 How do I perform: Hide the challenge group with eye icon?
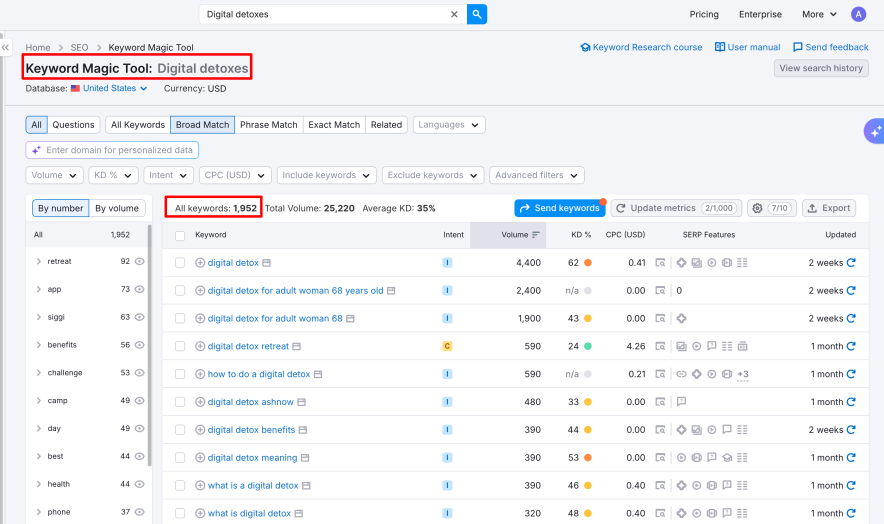(x=139, y=373)
